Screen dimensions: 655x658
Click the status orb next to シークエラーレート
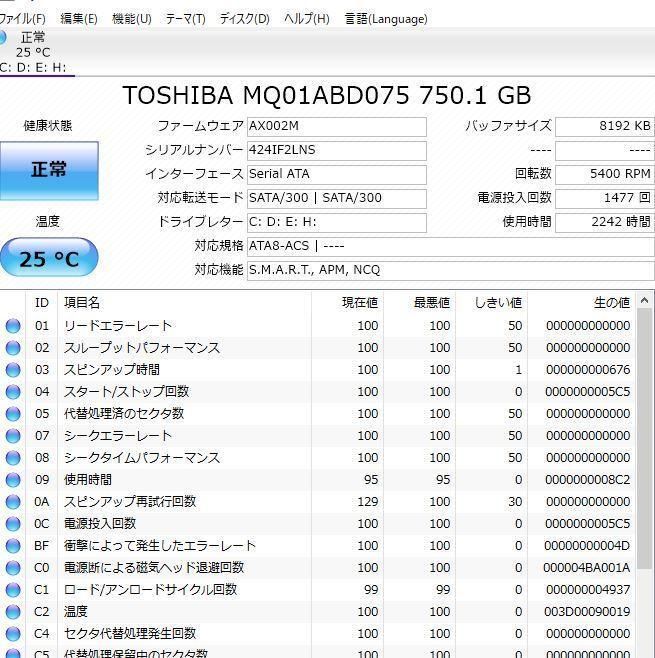[x=13, y=436]
